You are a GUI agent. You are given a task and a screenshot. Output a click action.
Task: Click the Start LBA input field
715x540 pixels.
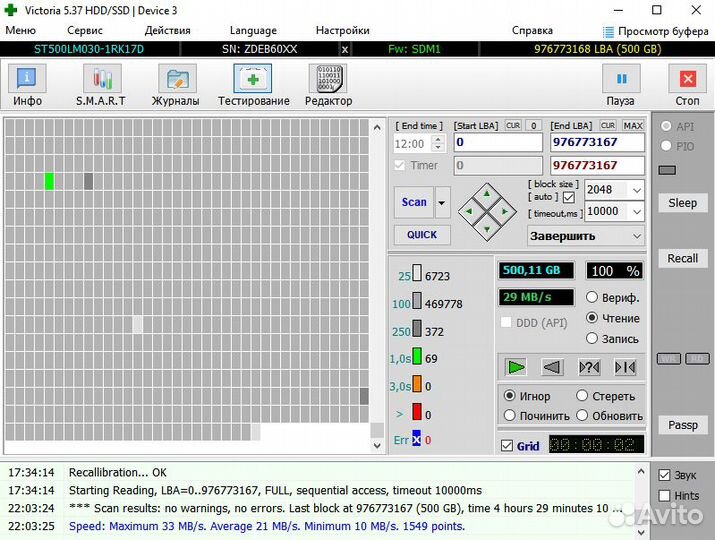pyautogui.click(x=498, y=143)
